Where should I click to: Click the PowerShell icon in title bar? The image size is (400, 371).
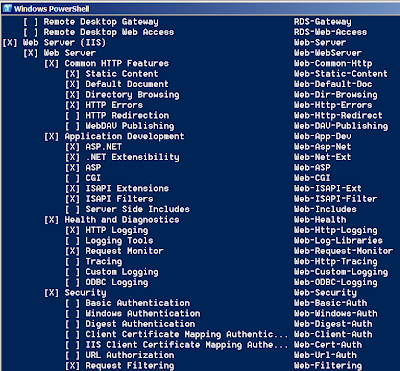pyautogui.click(x=7, y=8)
